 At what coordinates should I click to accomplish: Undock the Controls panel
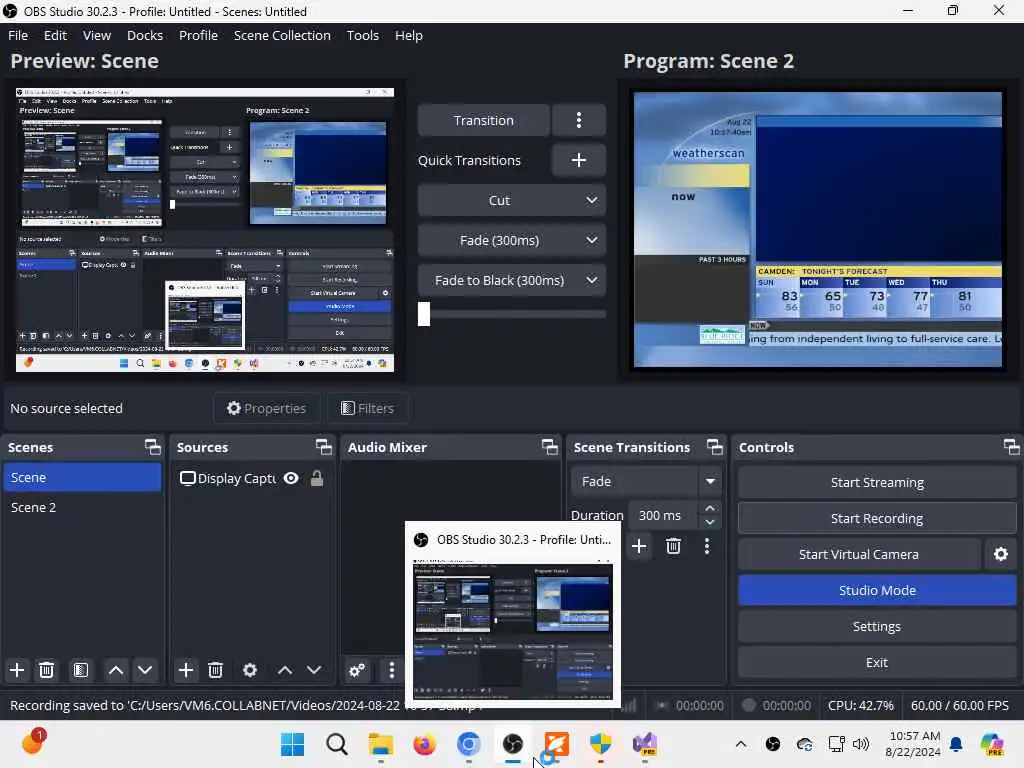1011,447
